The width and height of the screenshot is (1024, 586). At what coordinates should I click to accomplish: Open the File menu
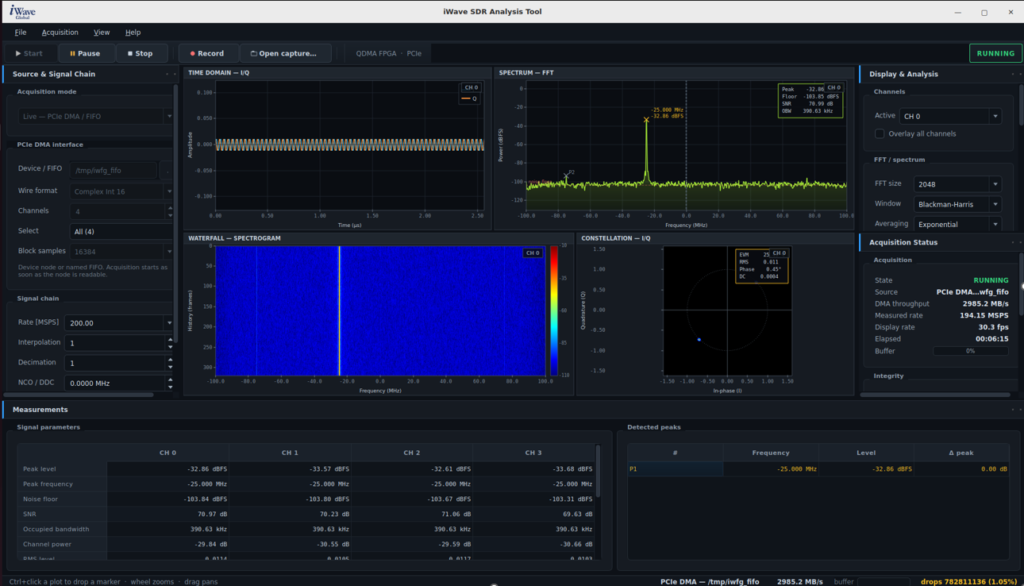20,32
